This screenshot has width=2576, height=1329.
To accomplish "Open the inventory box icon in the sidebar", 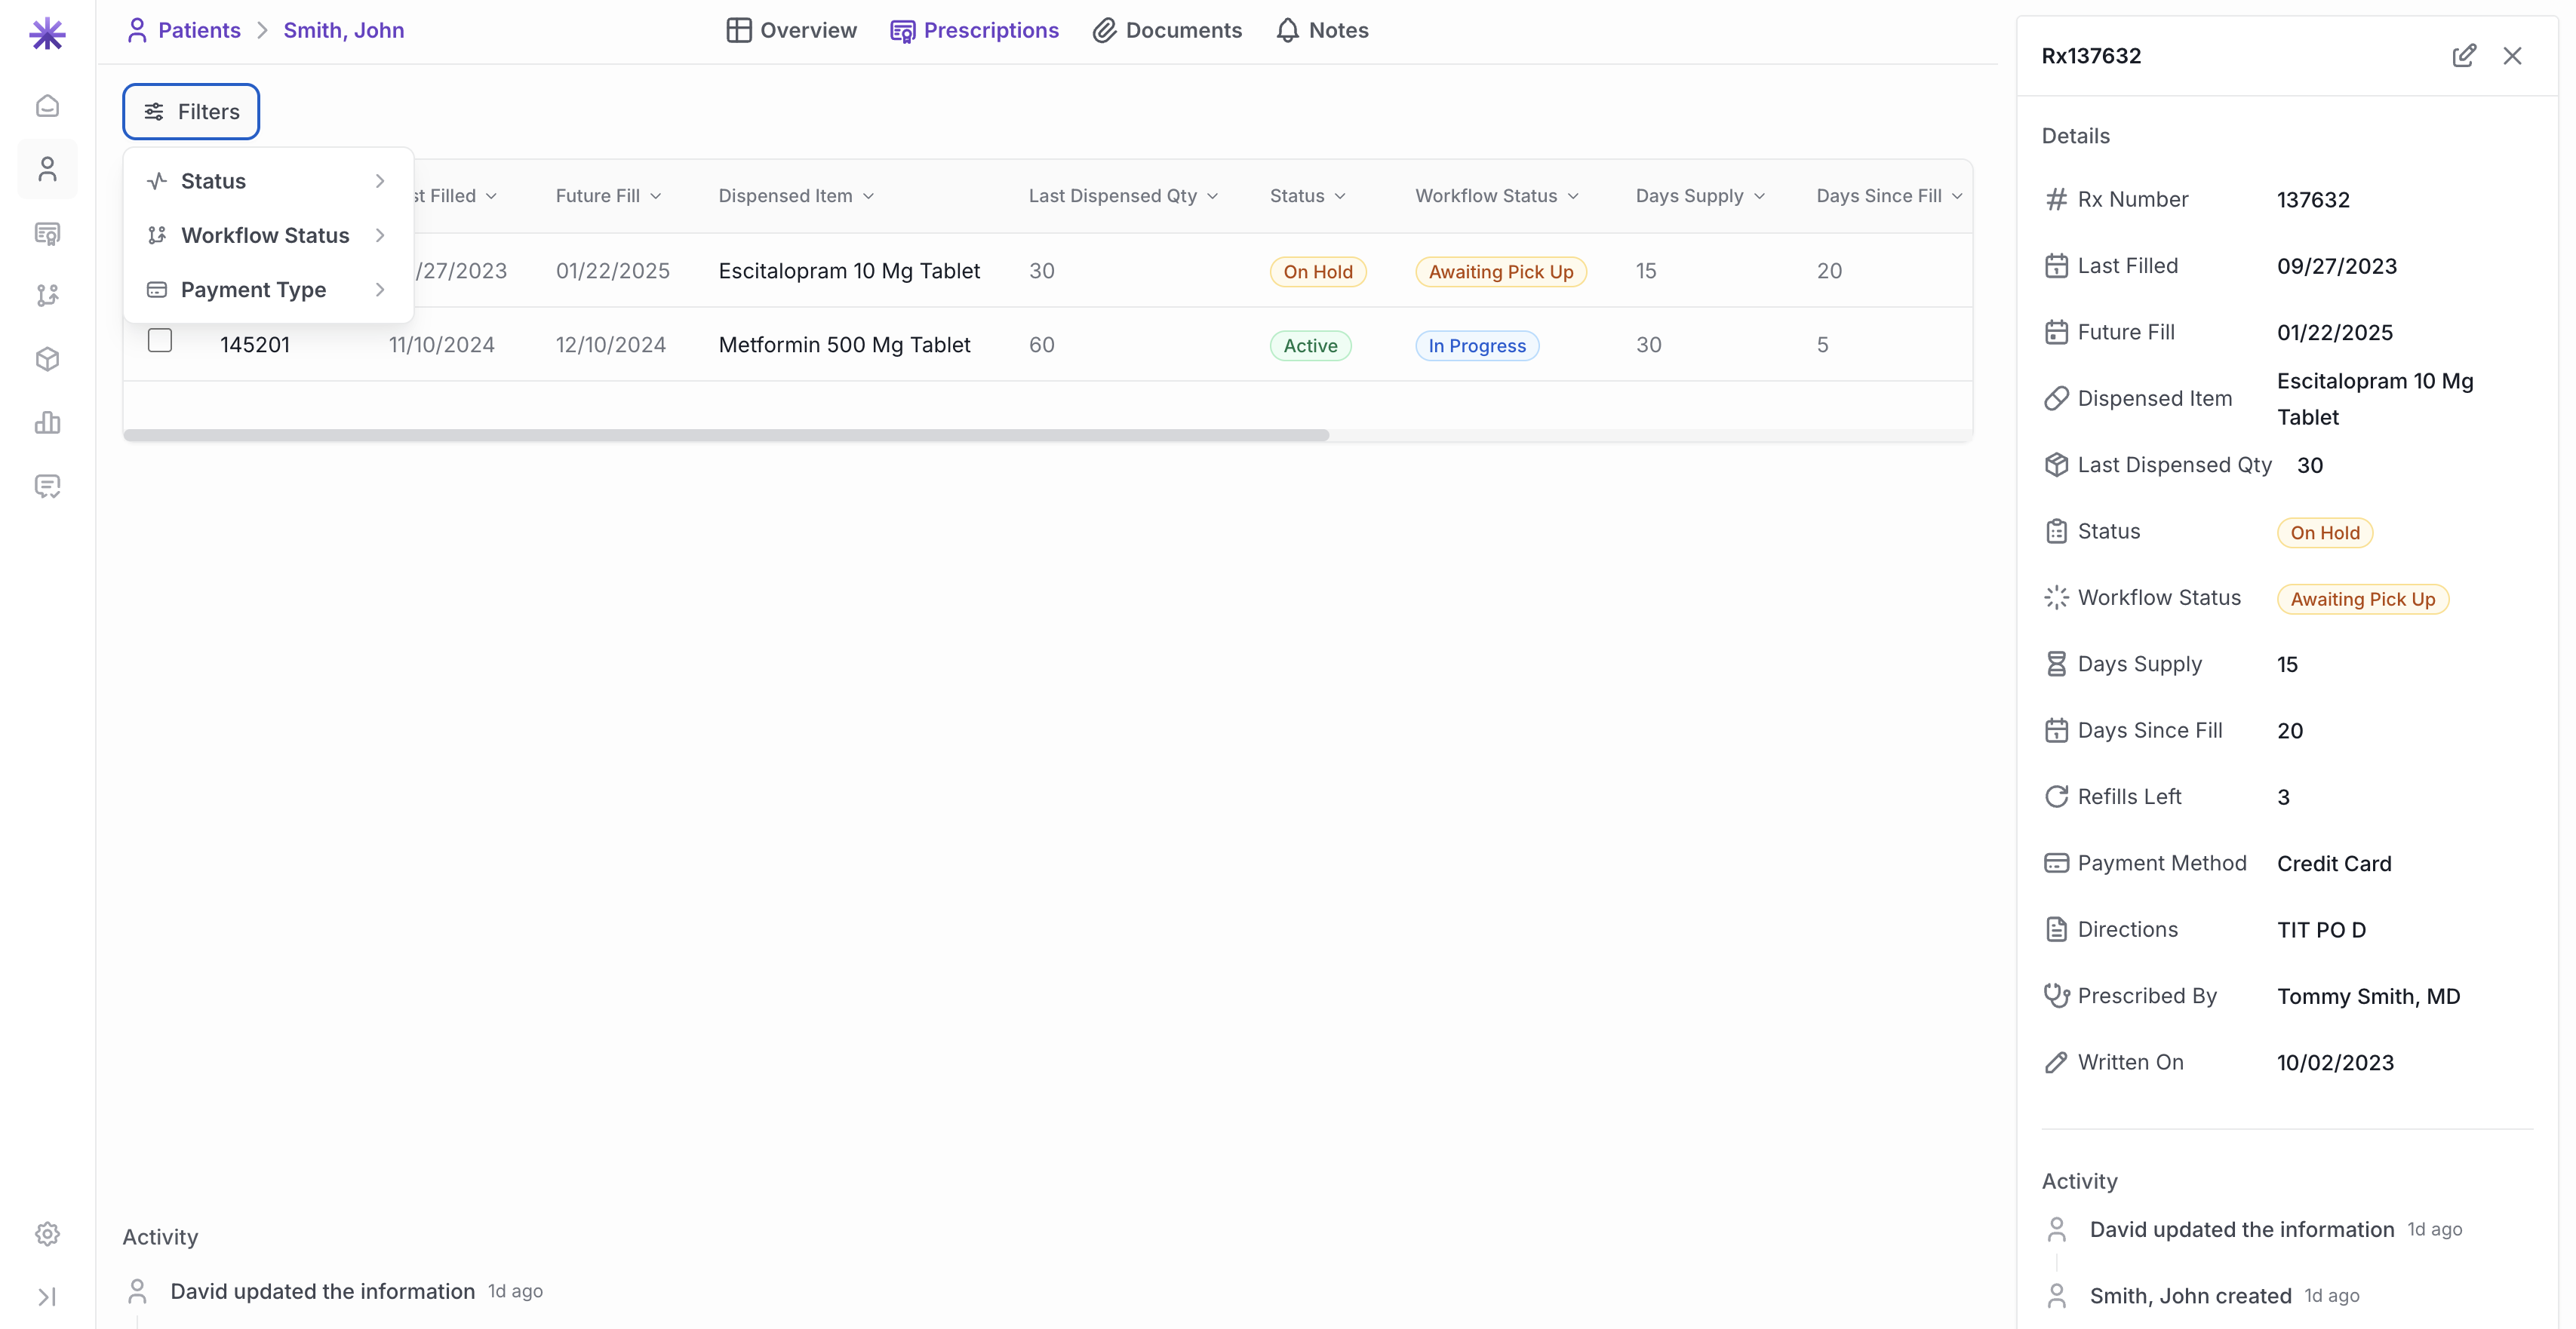I will tap(47, 359).
